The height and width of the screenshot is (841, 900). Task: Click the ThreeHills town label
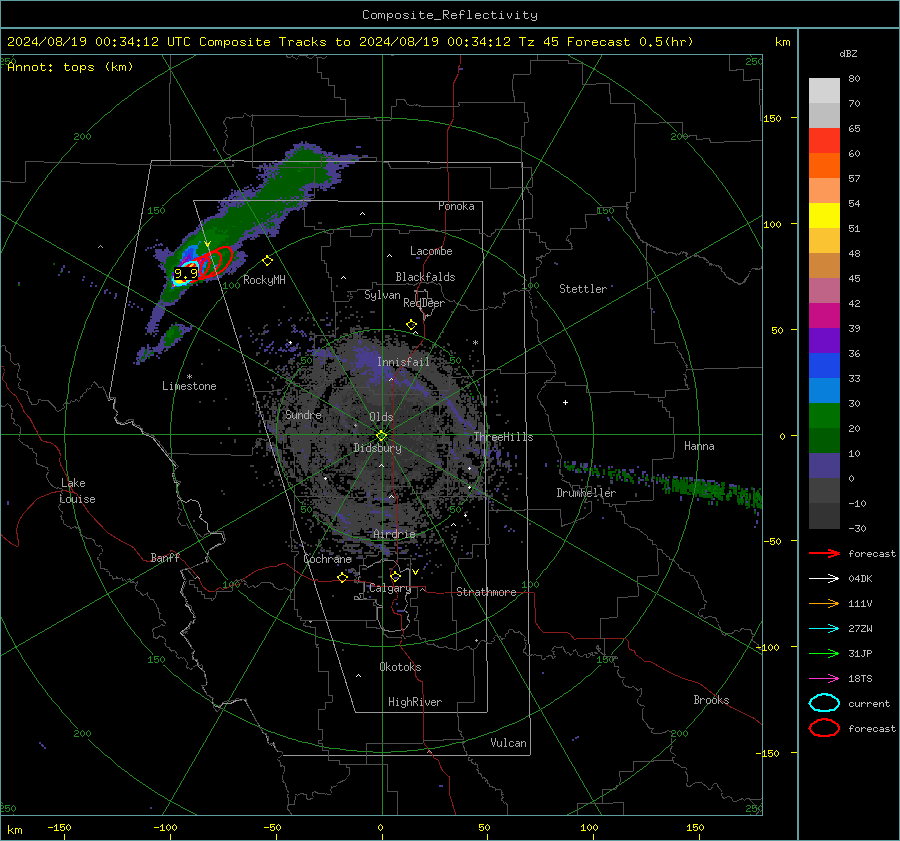point(503,437)
